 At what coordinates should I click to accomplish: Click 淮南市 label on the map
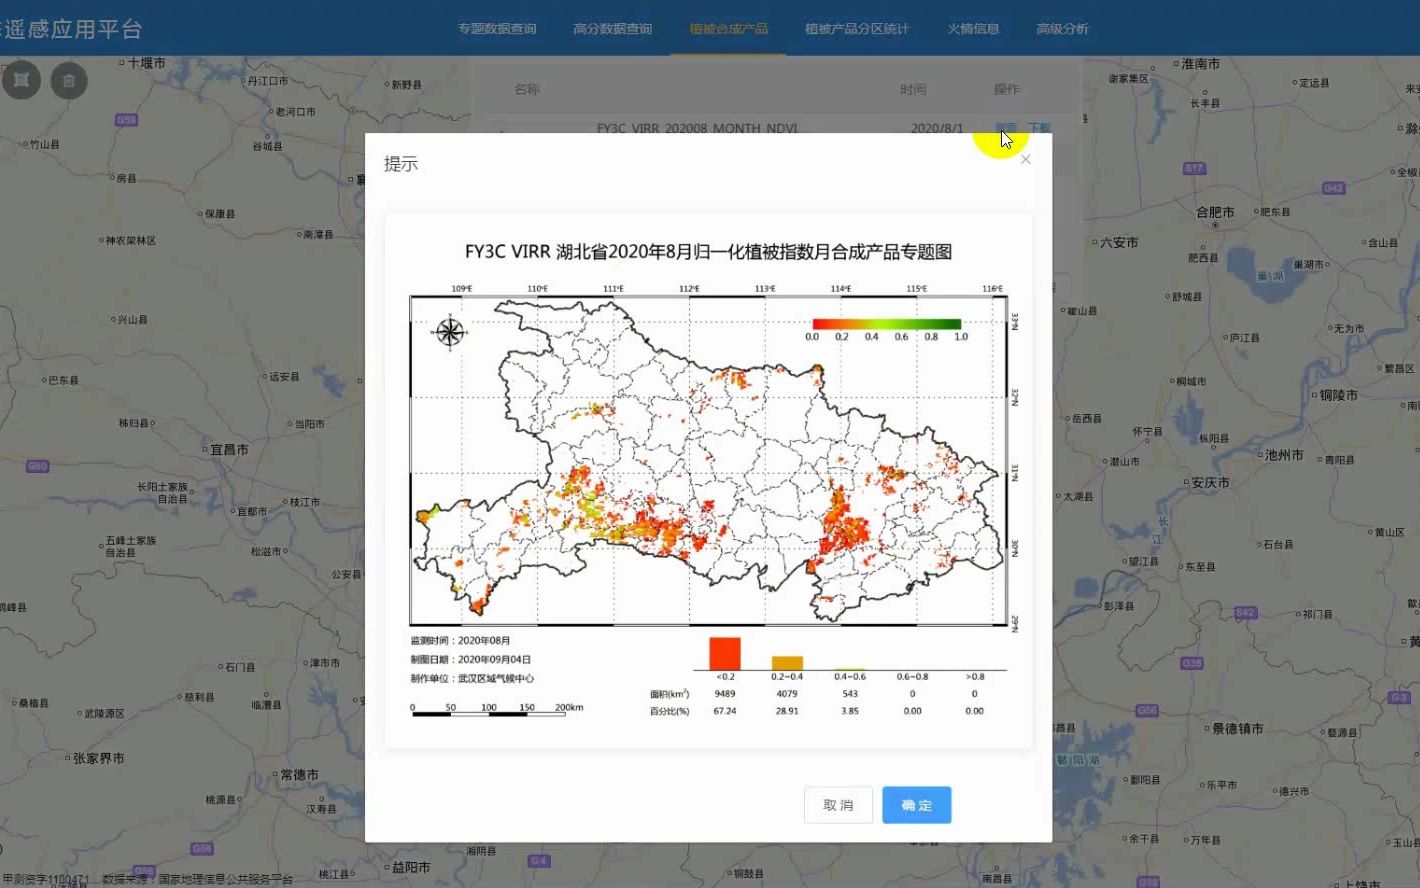(x=1201, y=64)
